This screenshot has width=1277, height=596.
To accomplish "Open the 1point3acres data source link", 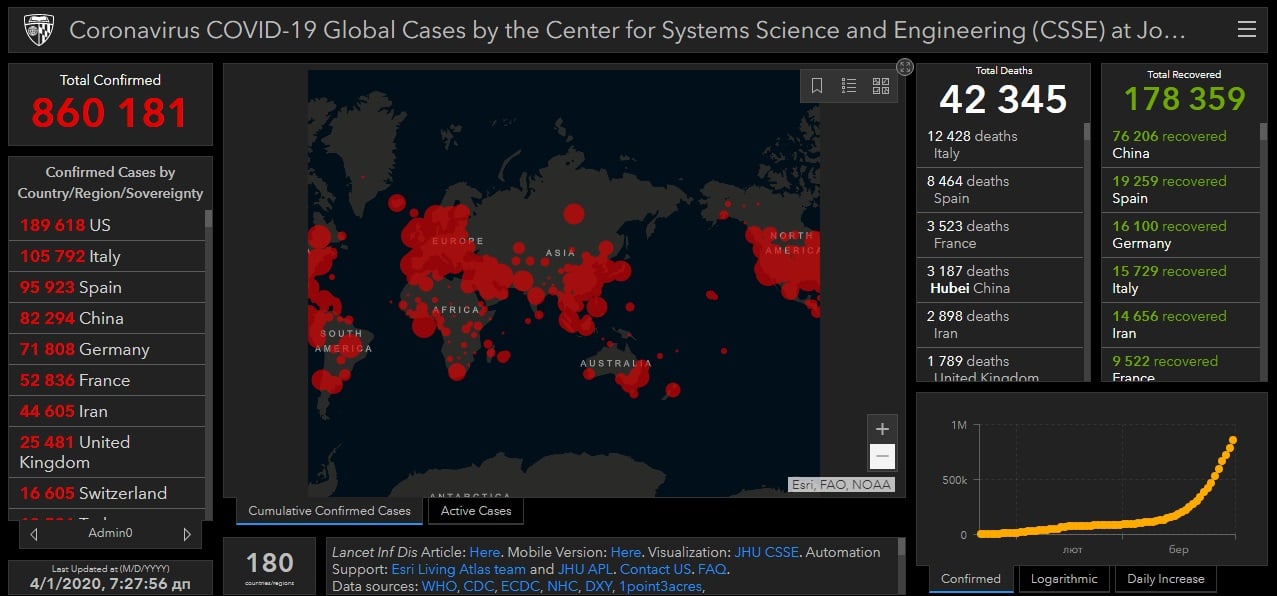I will pyautogui.click(x=661, y=586).
